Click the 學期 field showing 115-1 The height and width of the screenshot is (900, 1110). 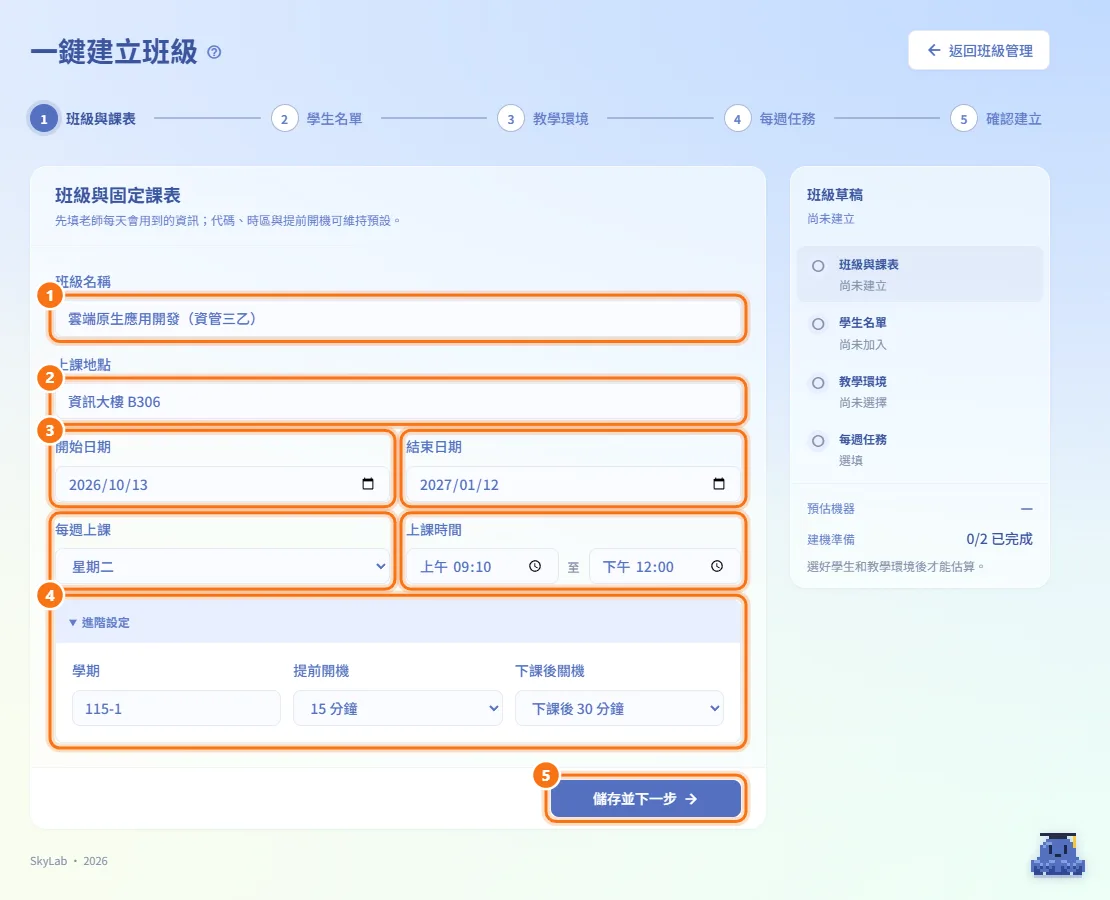[x=176, y=708]
